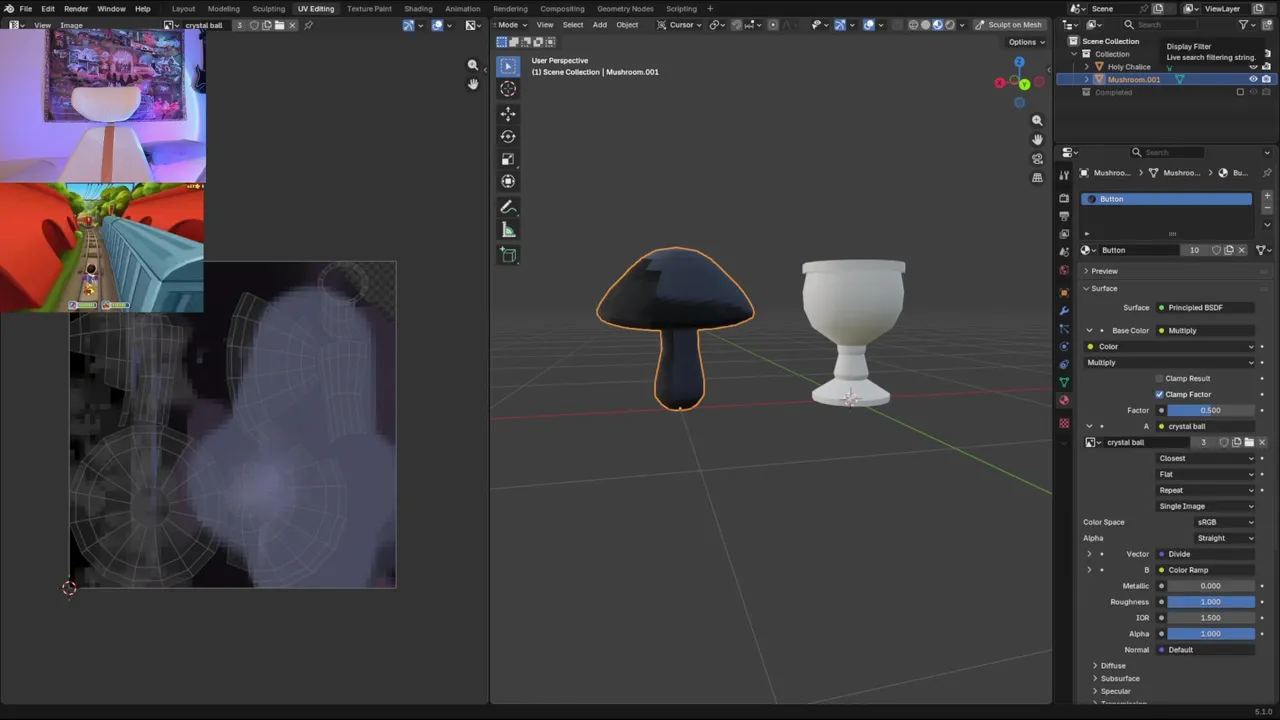Add a new material slot

[x=1267, y=196]
